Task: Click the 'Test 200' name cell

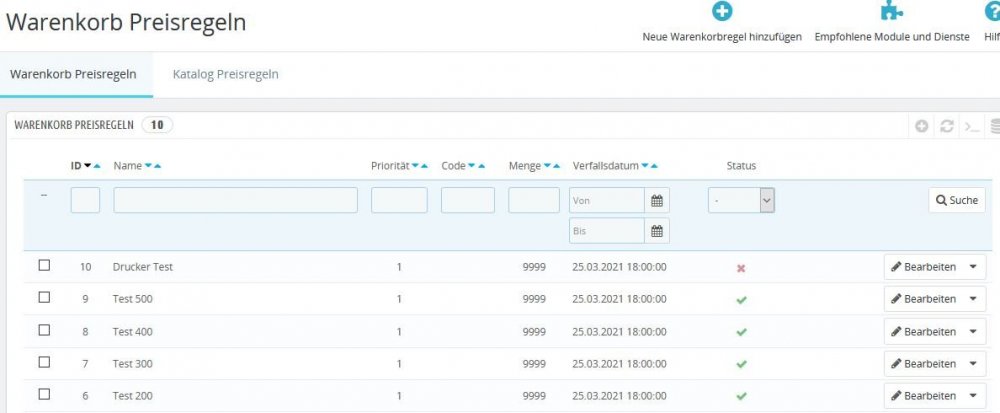Action: (133, 396)
